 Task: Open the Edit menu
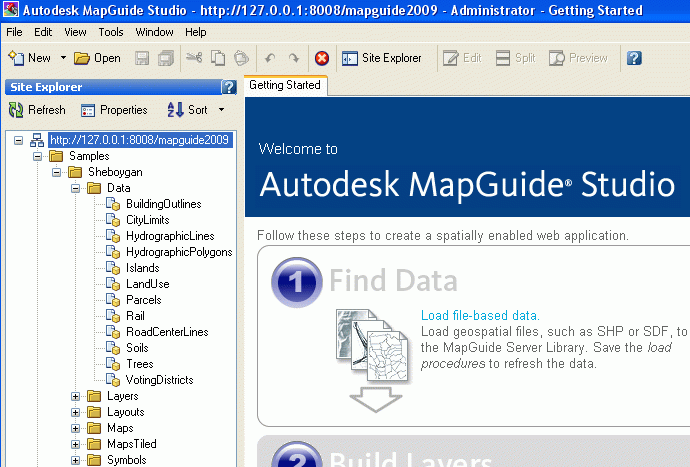pos(43,32)
